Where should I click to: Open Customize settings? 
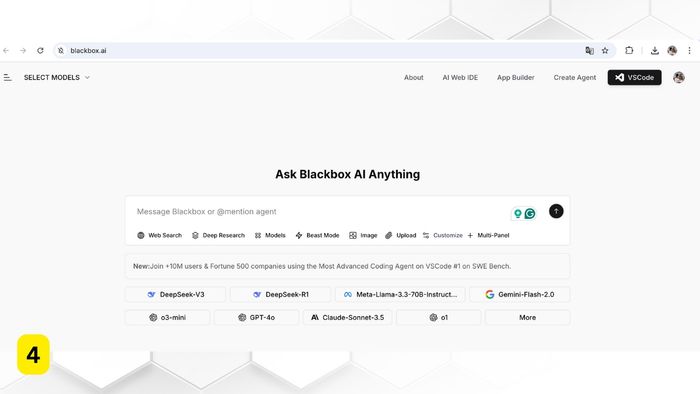point(442,235)
